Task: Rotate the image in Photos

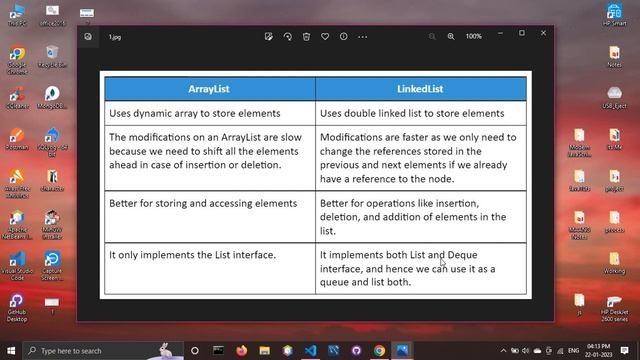Action: 288,37
